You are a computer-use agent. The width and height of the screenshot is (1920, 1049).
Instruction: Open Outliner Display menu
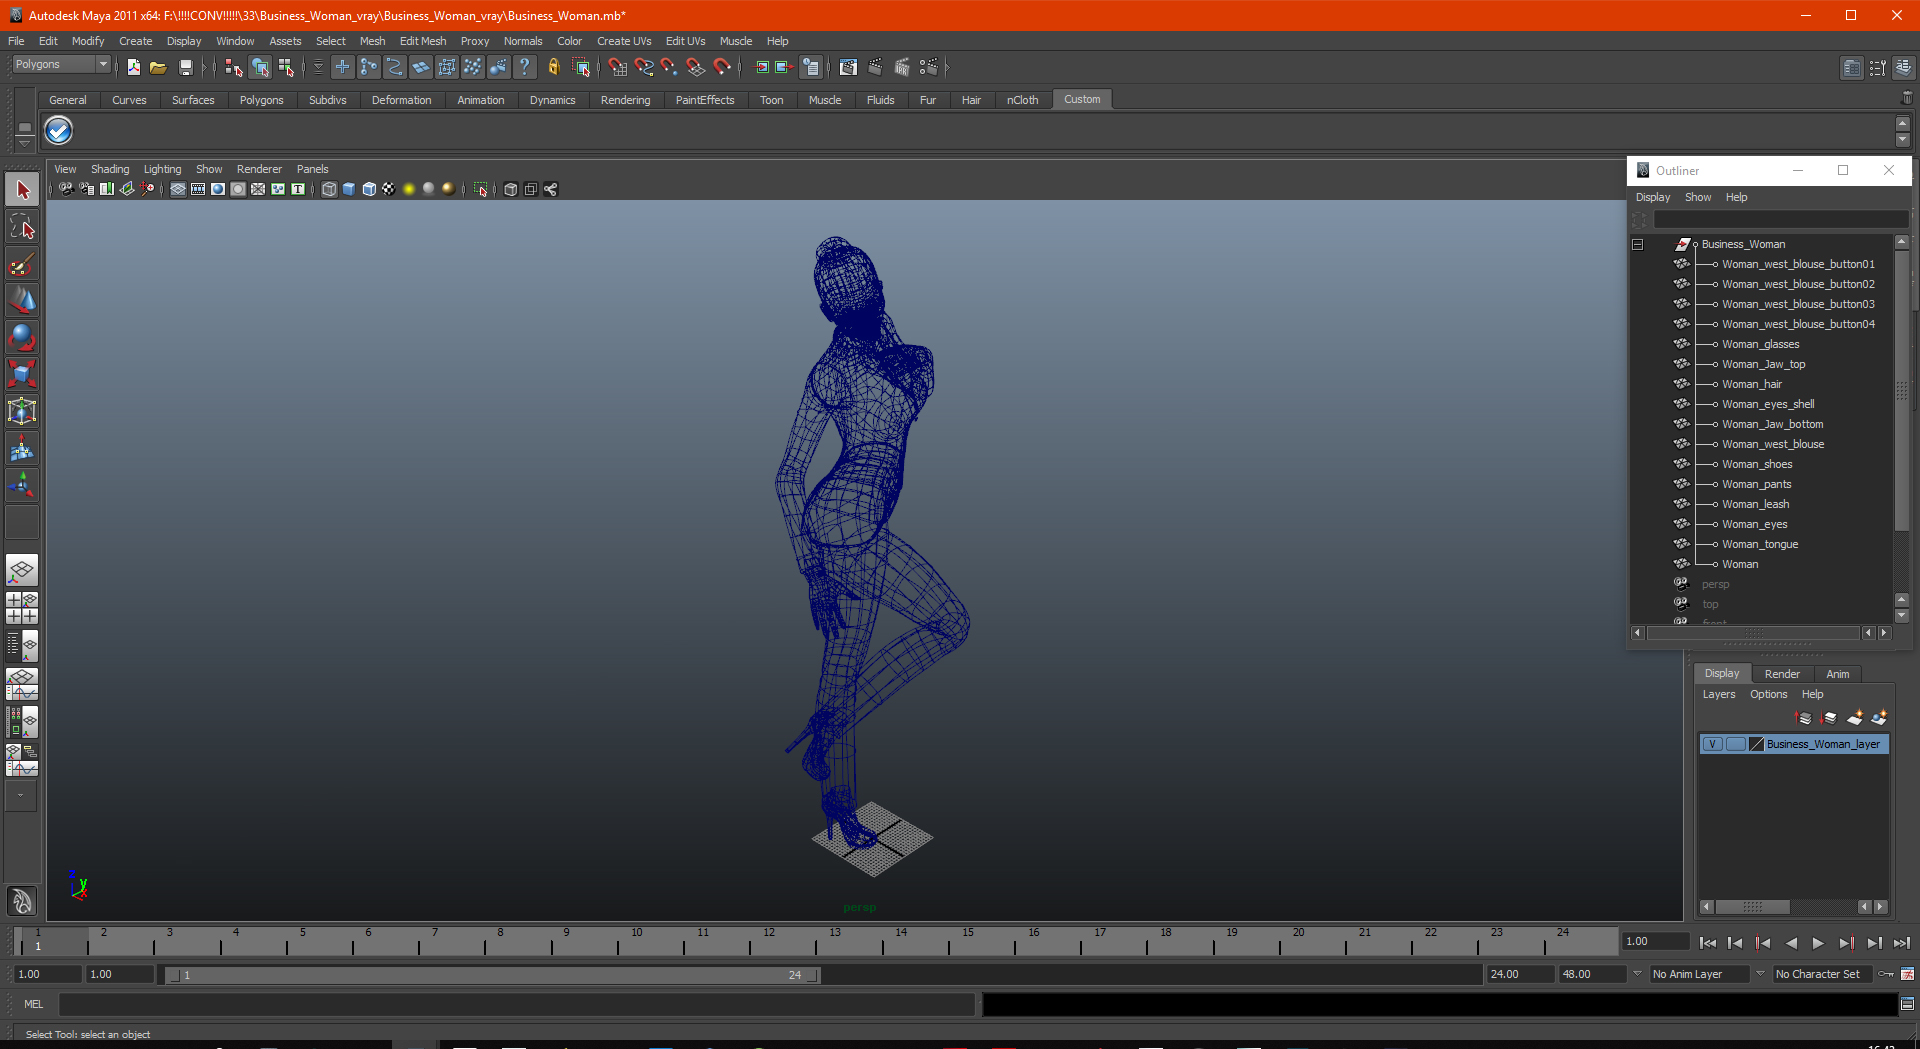tap(1653, 197)
